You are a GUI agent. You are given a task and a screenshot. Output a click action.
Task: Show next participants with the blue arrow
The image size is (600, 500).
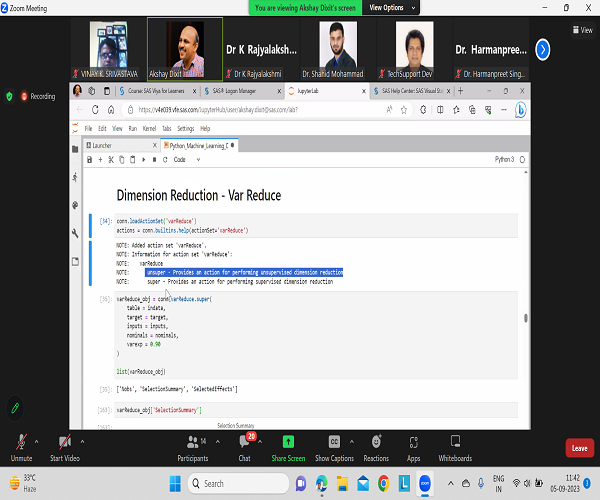[542, 50]
